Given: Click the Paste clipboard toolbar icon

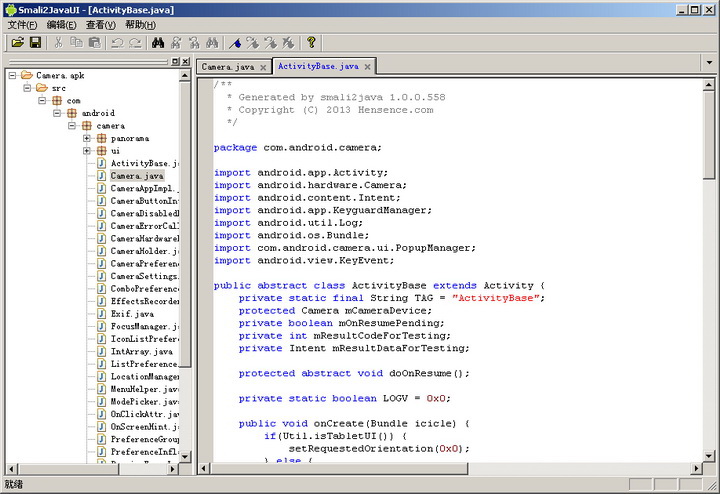Looking at the screenshot, I should click(x=94, y=43).
